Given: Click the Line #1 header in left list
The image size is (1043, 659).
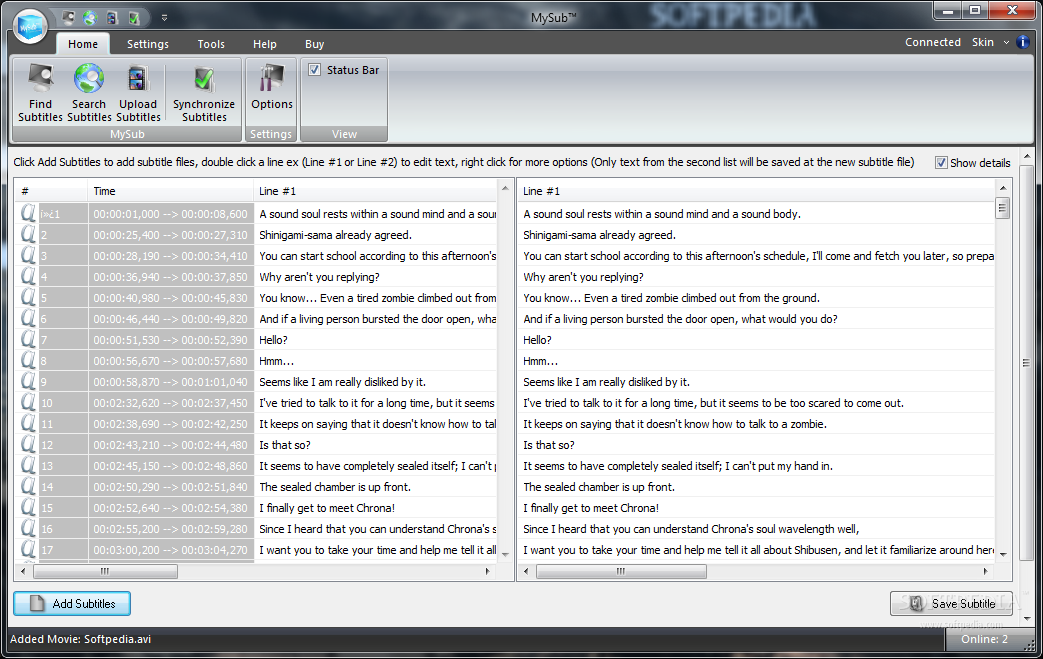Looking at the screenshot, I should click(x=375, y=191).
